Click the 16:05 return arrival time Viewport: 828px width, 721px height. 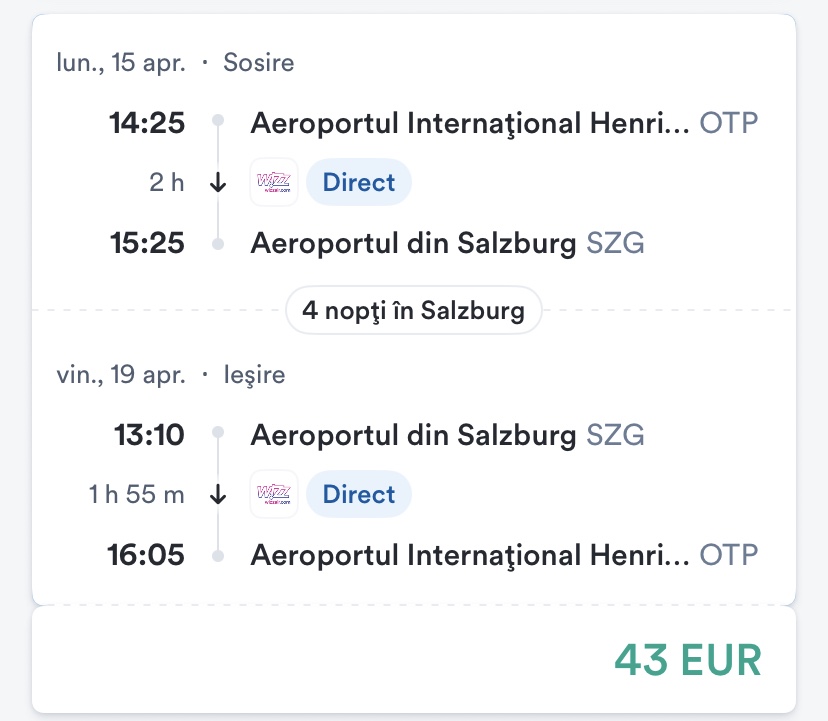(147, 554)
